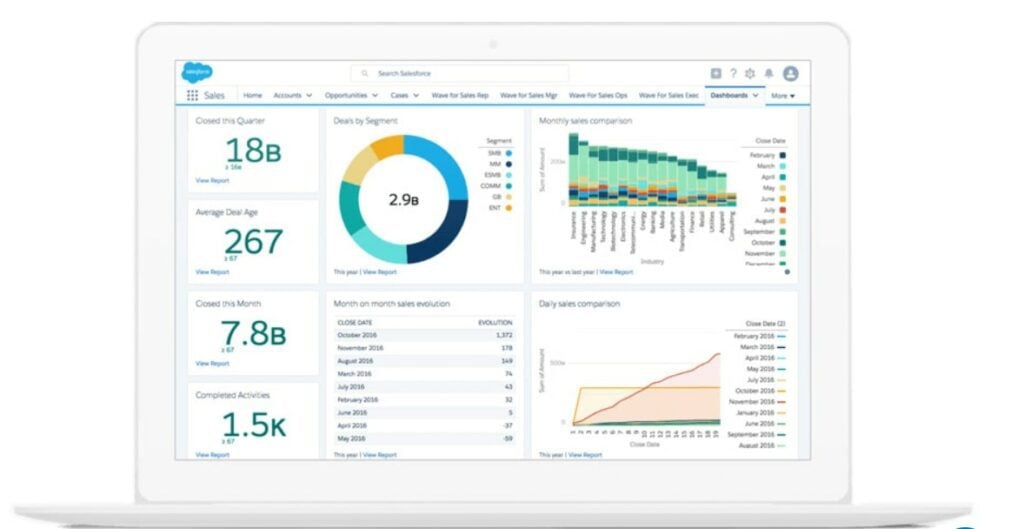Open View Report under Closed this Month
Viewport: 1024px width, 529px height.
click(212, 363)
